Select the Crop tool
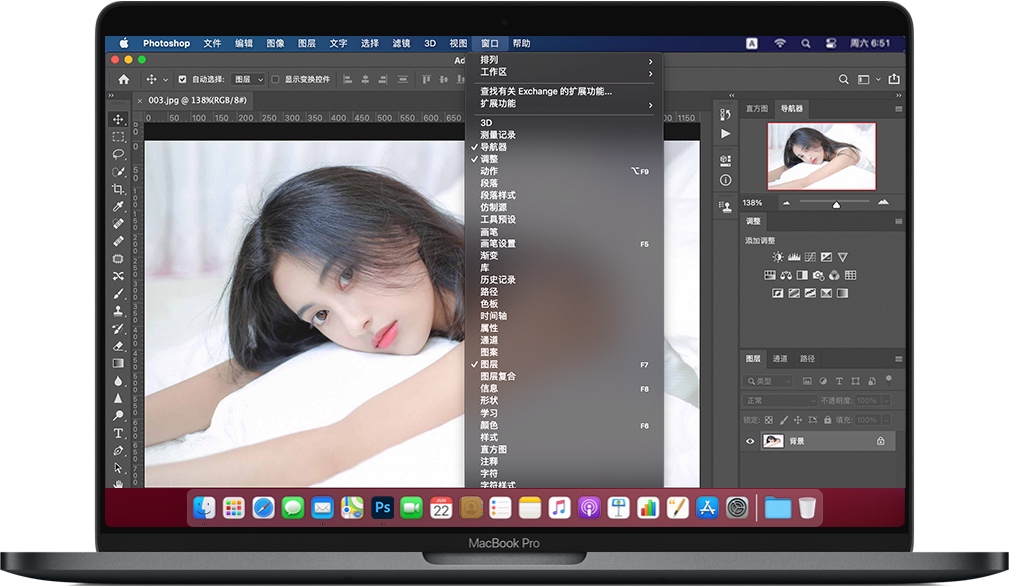 click(118, 185)
